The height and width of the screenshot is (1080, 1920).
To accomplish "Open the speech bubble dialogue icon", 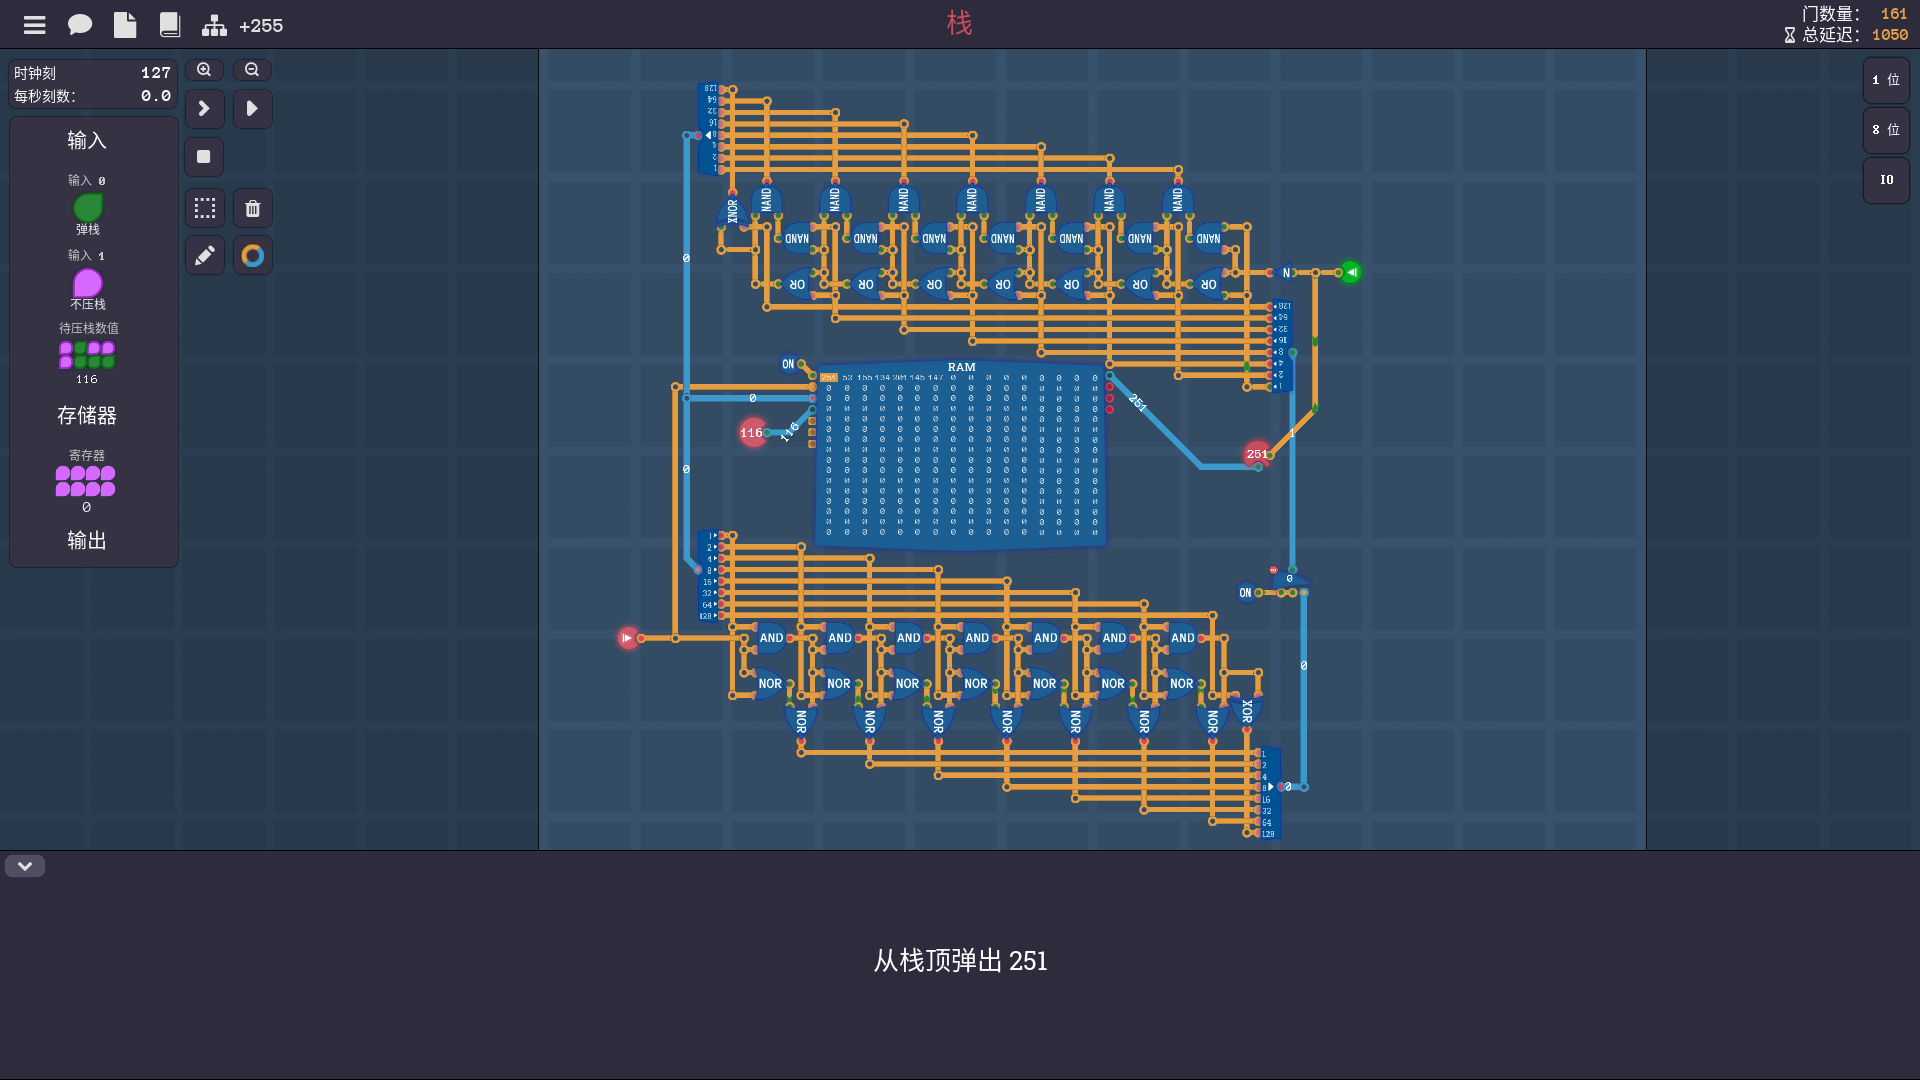I will click(80, 25).
